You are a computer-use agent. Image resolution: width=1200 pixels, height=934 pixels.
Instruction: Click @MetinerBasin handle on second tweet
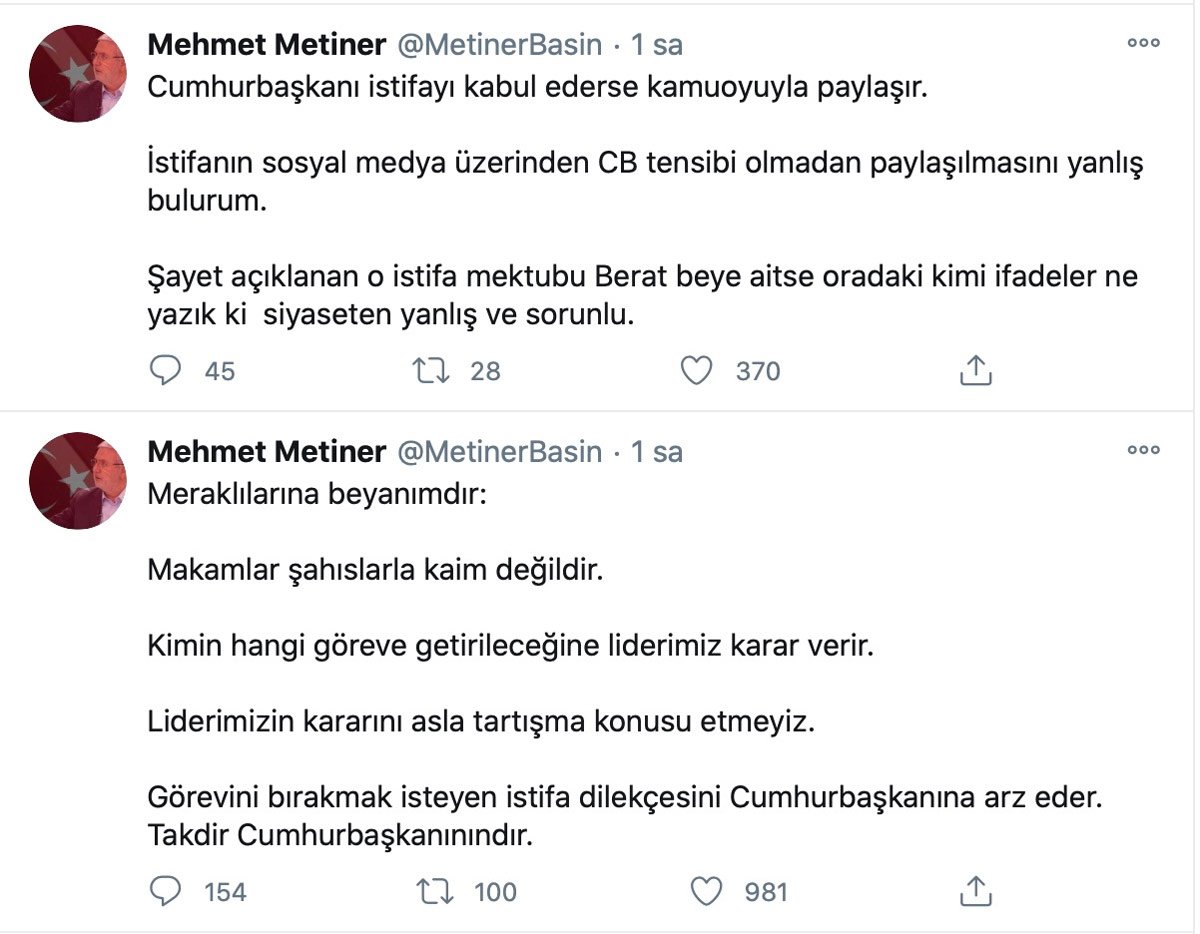[x=500, y=452]
